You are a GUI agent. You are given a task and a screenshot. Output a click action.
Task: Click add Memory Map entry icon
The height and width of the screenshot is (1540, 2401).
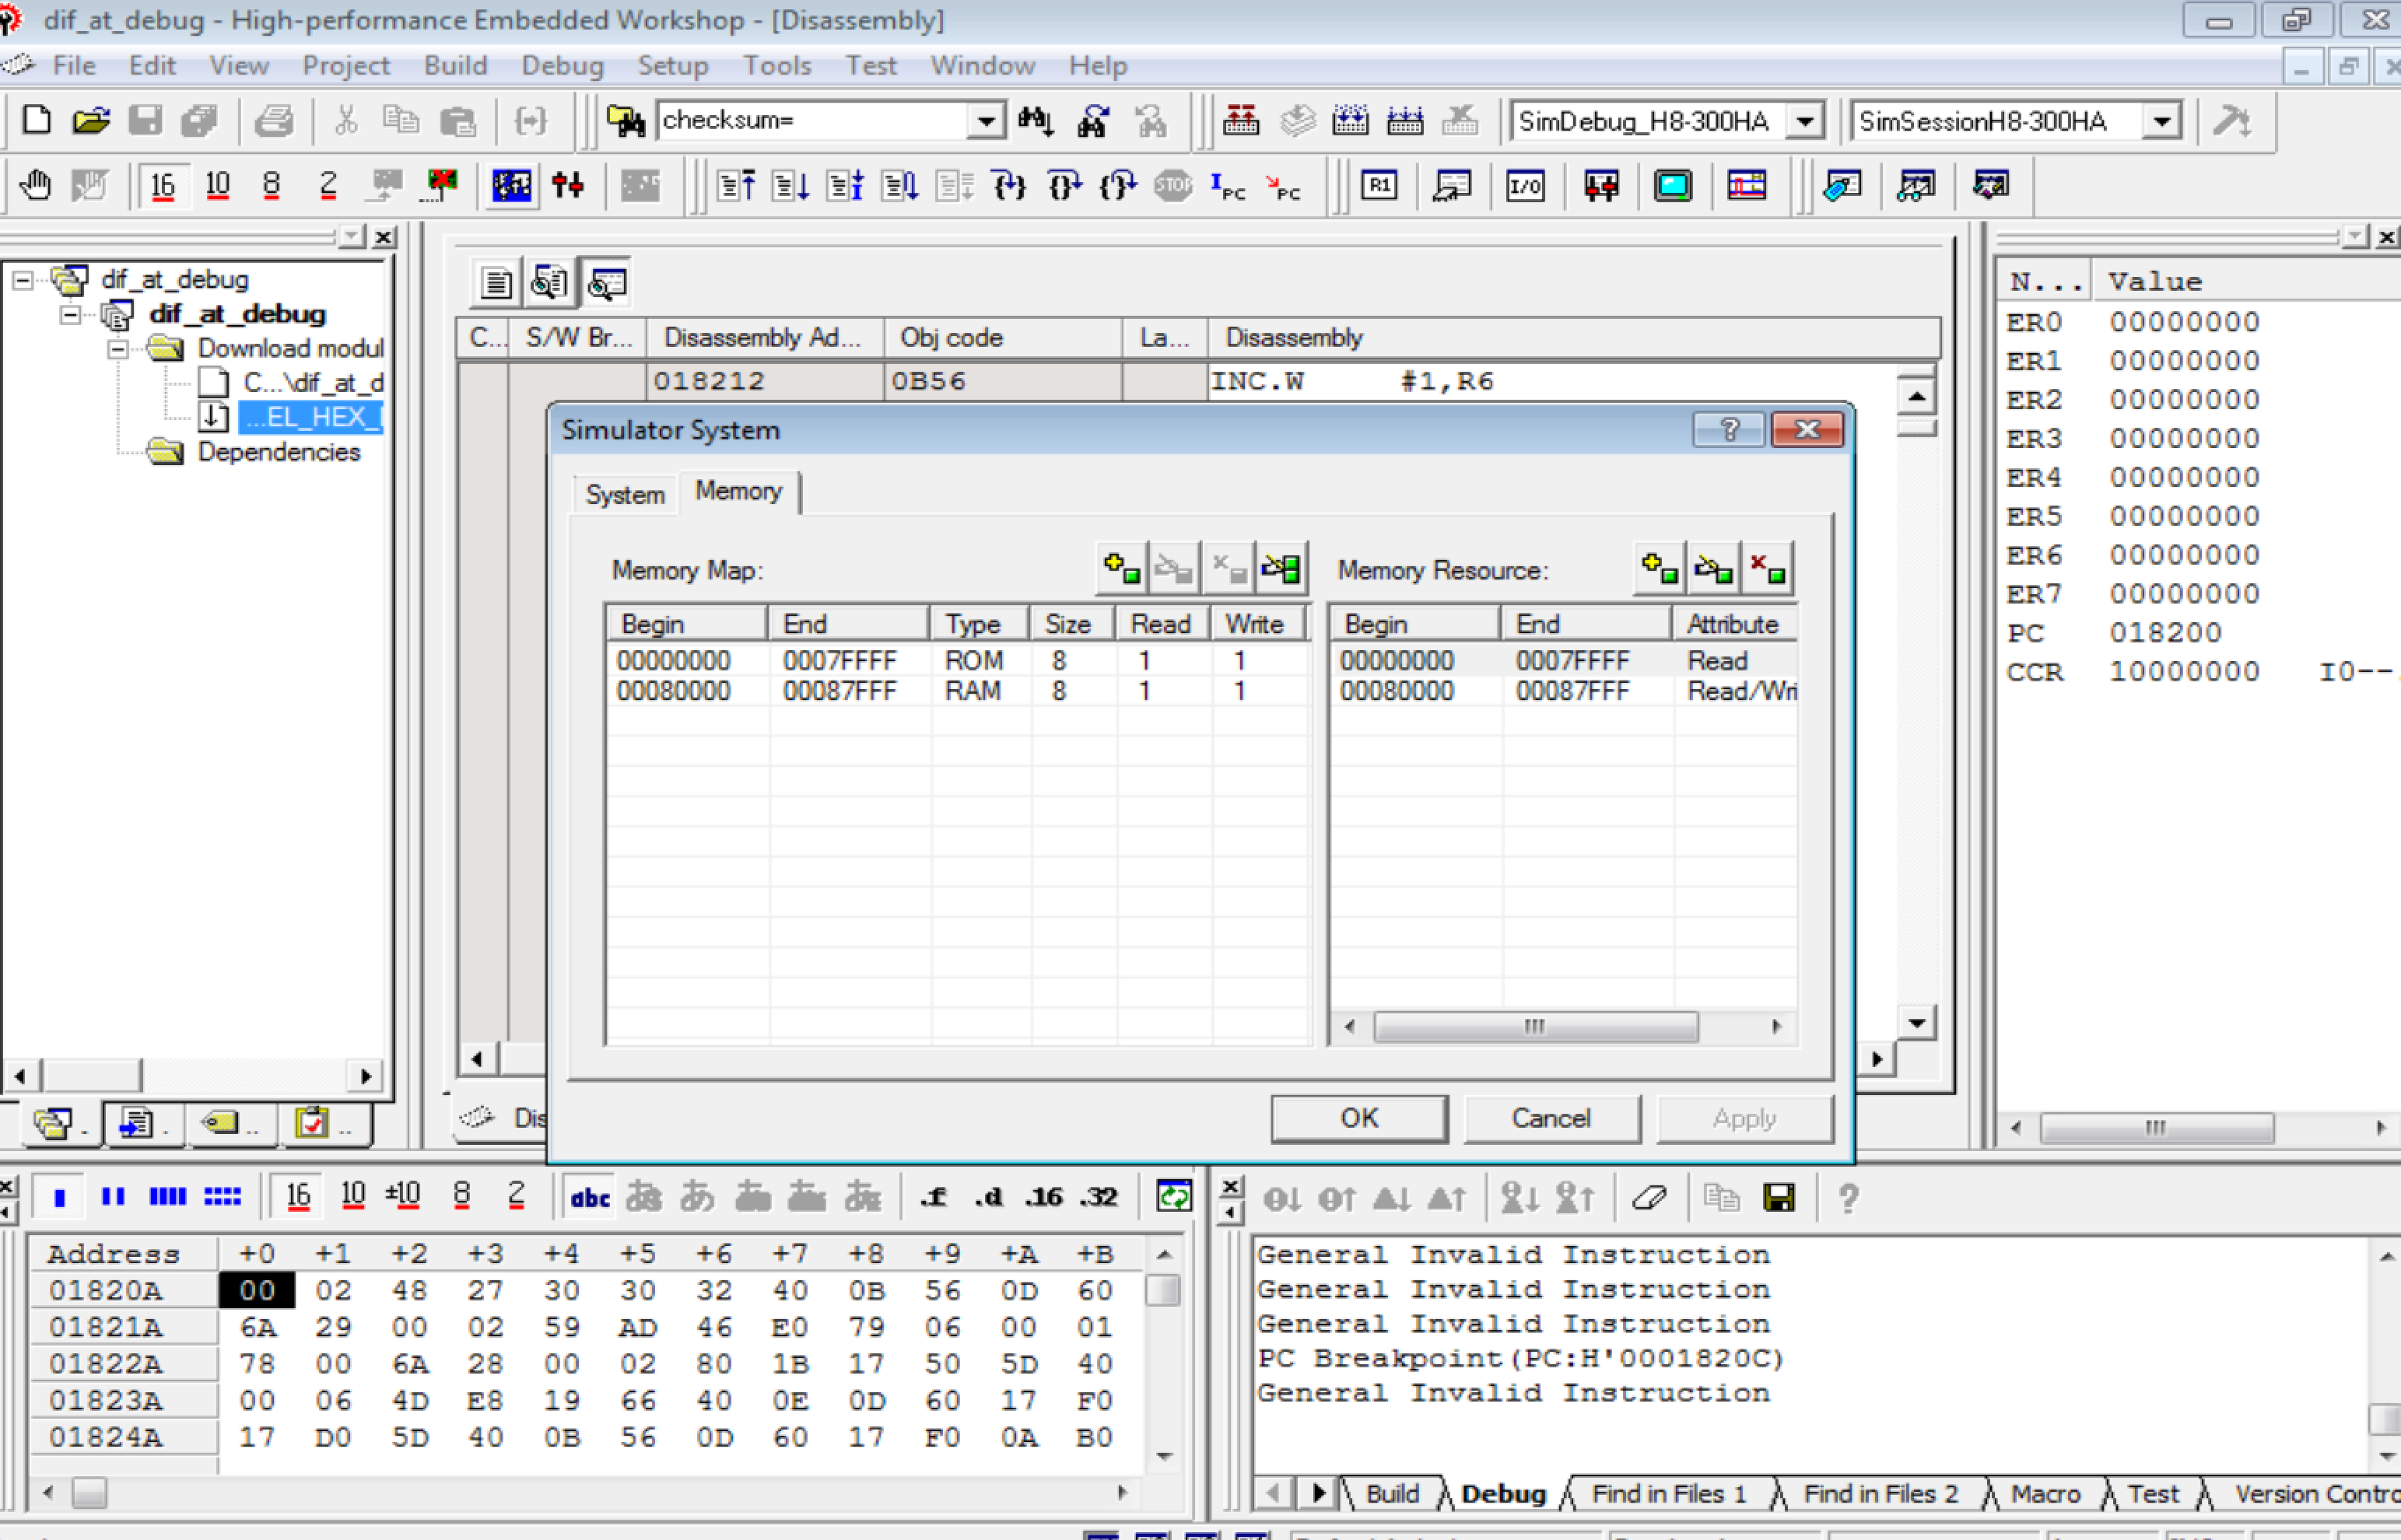click(x=1121, y=569)
